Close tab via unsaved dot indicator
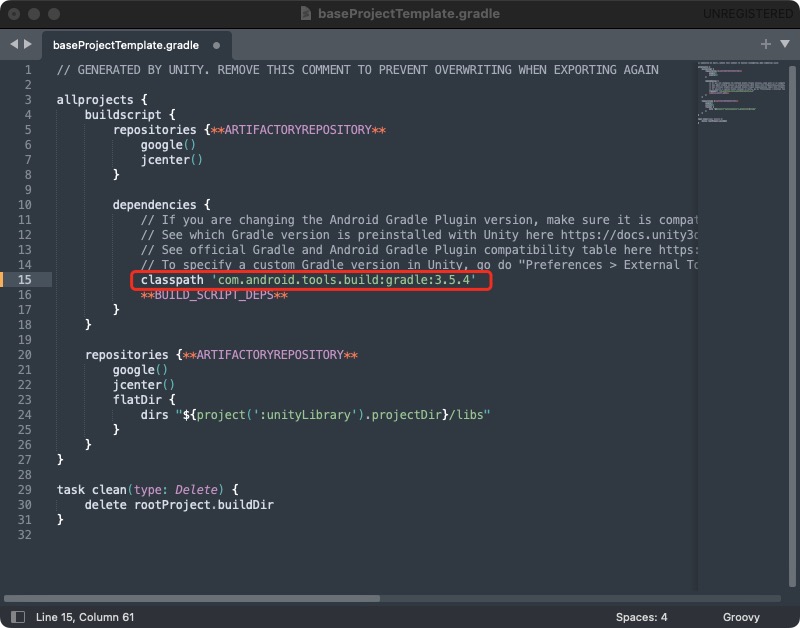The image size is (800, 628). (x=216, y=45)
